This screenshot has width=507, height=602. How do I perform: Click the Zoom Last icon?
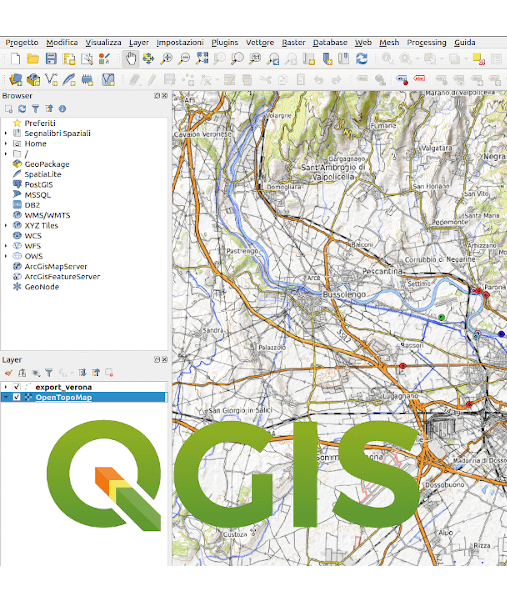coord(273,59)
